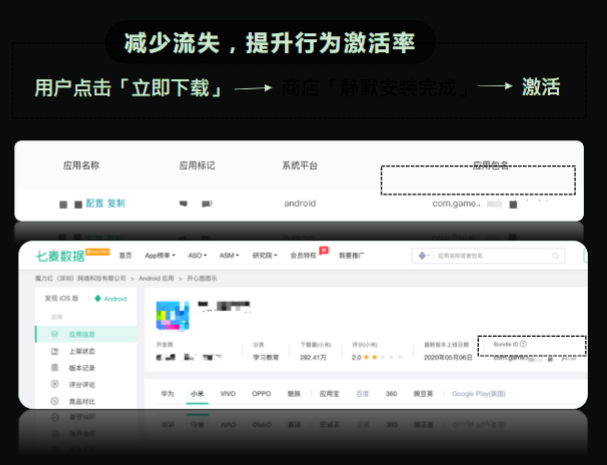Click the Bundle ID label
The image size is (607, 465).
click(x=506, y=344)
